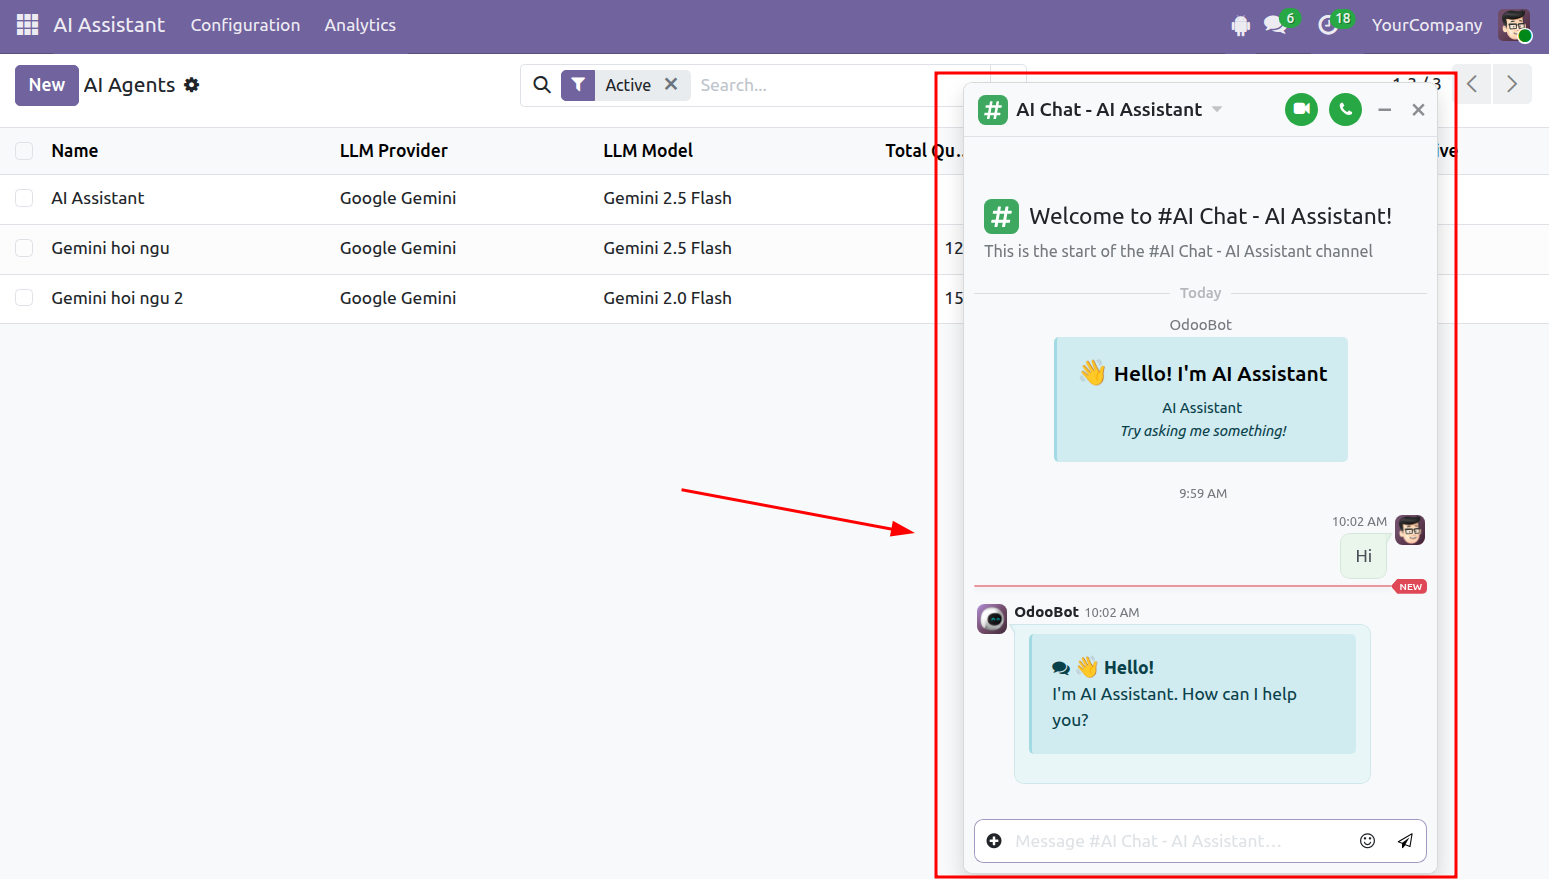Image resolution: width=1549 pixels, height=879 pixels.
Task: Click OdooBot avatar in chat
Action: [992, 619]
